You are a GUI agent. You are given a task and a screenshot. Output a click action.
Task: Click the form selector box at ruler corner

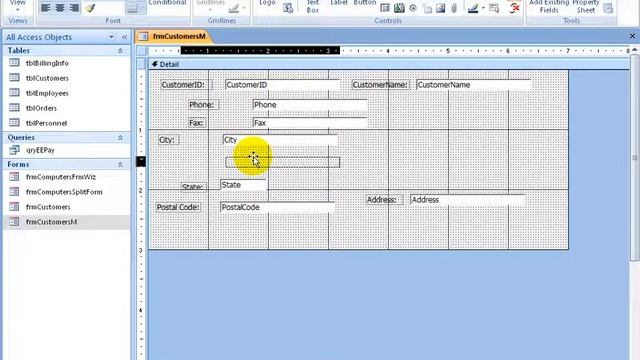[x=141, y=51]
